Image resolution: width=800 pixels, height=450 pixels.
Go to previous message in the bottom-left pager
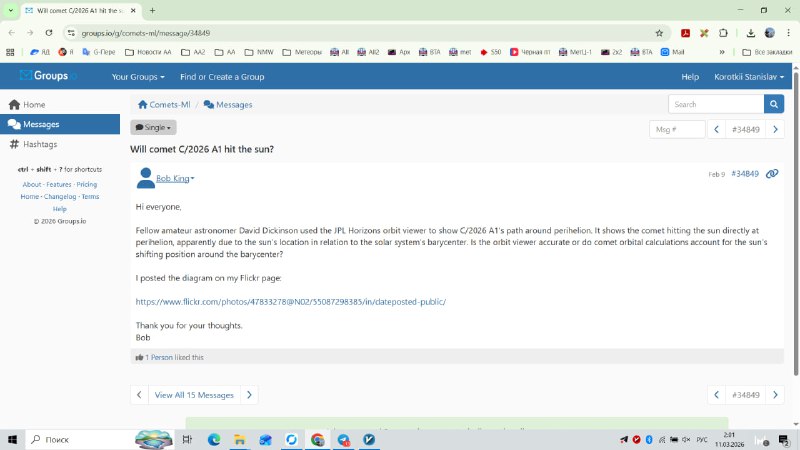click(x=139, y=395)
